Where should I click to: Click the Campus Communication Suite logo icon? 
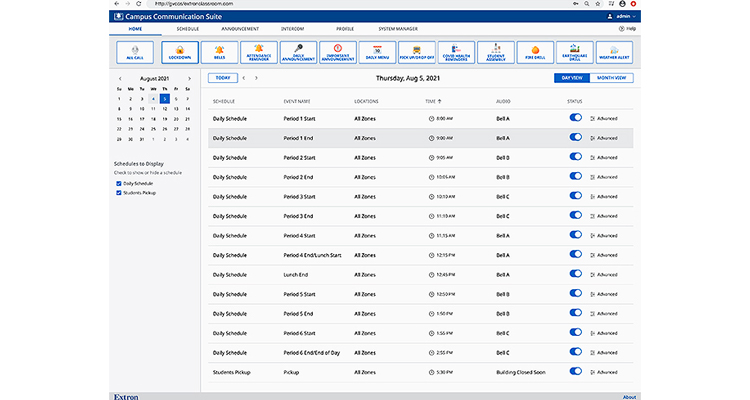(118, 16)
